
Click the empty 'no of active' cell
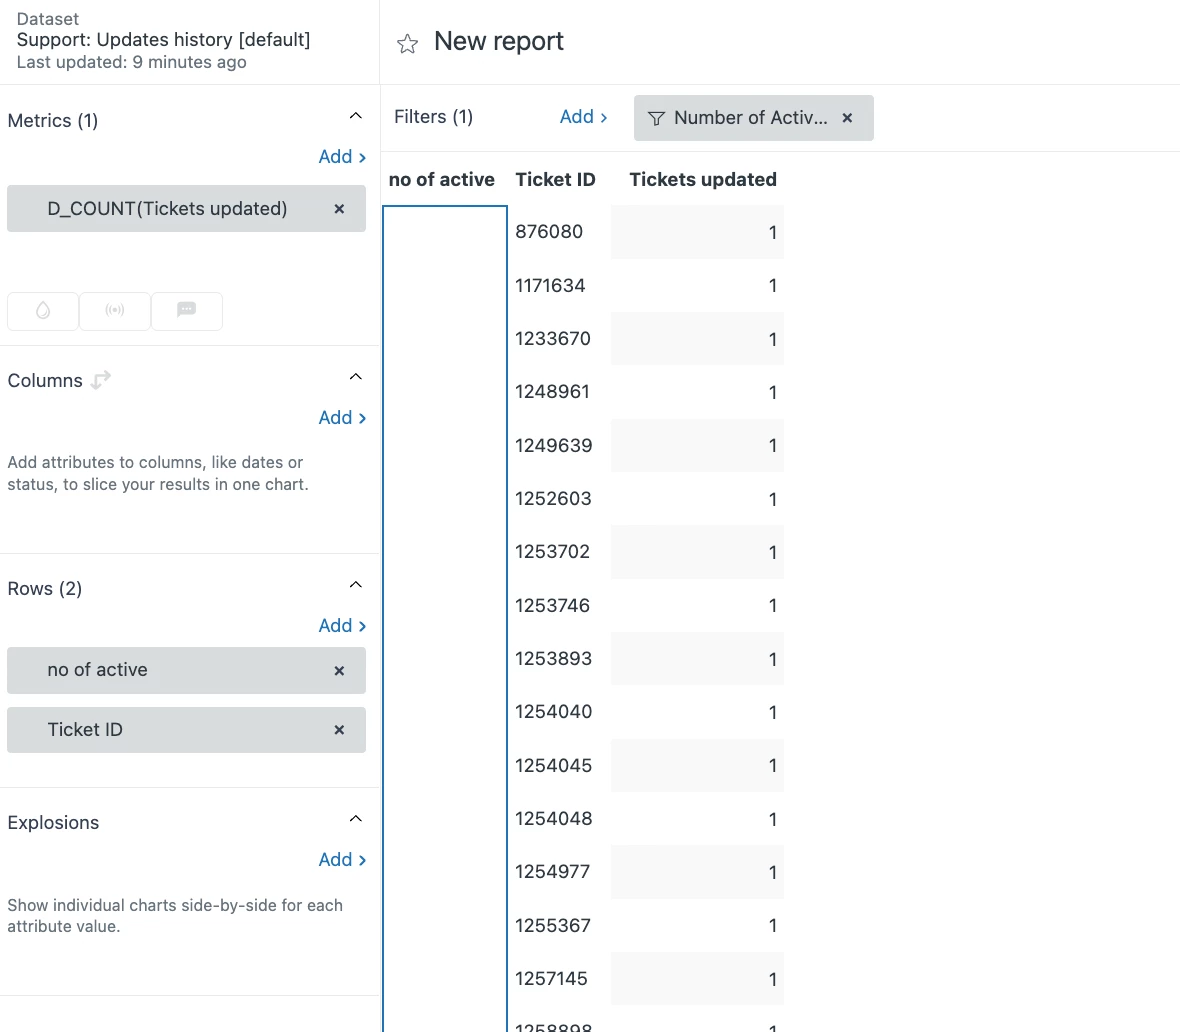click(445, 617)
